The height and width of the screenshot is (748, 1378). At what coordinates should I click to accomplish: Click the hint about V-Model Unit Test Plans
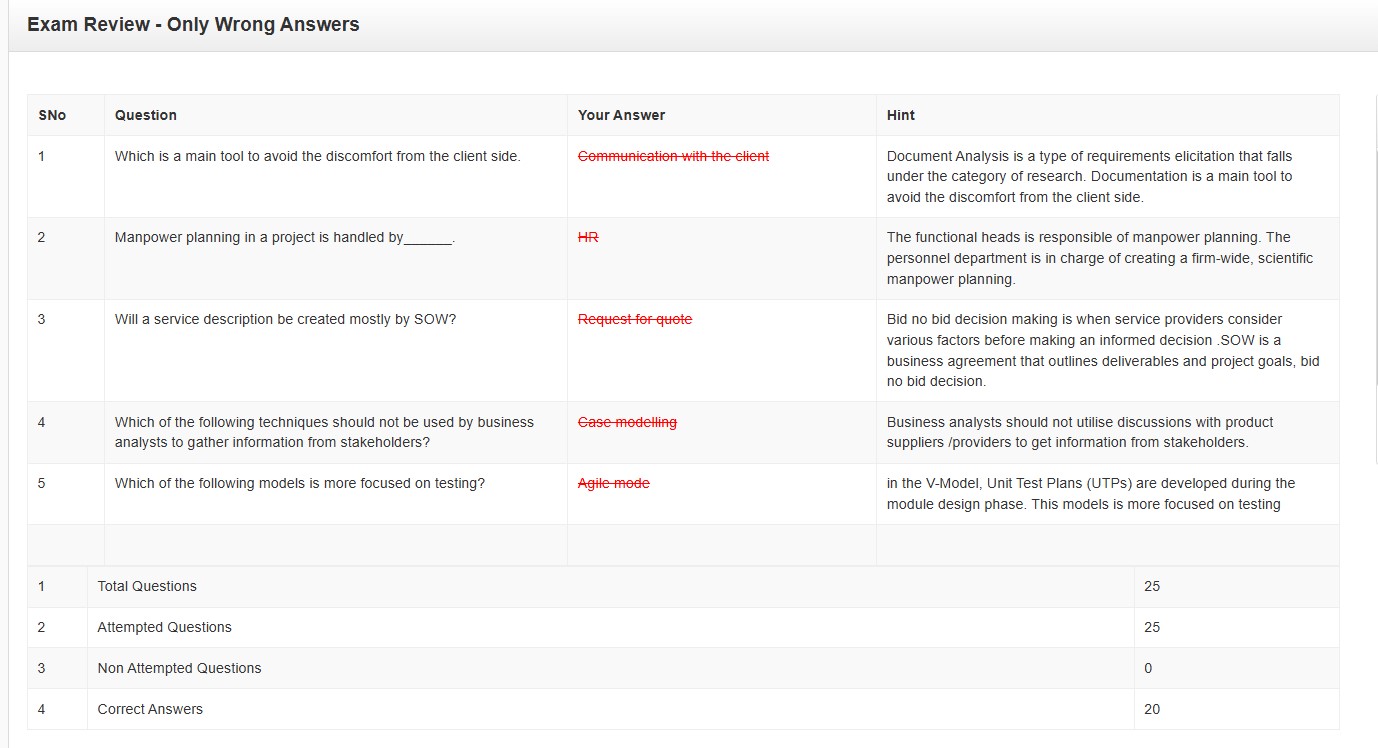pyautogui.click(x=1090, y=493)
